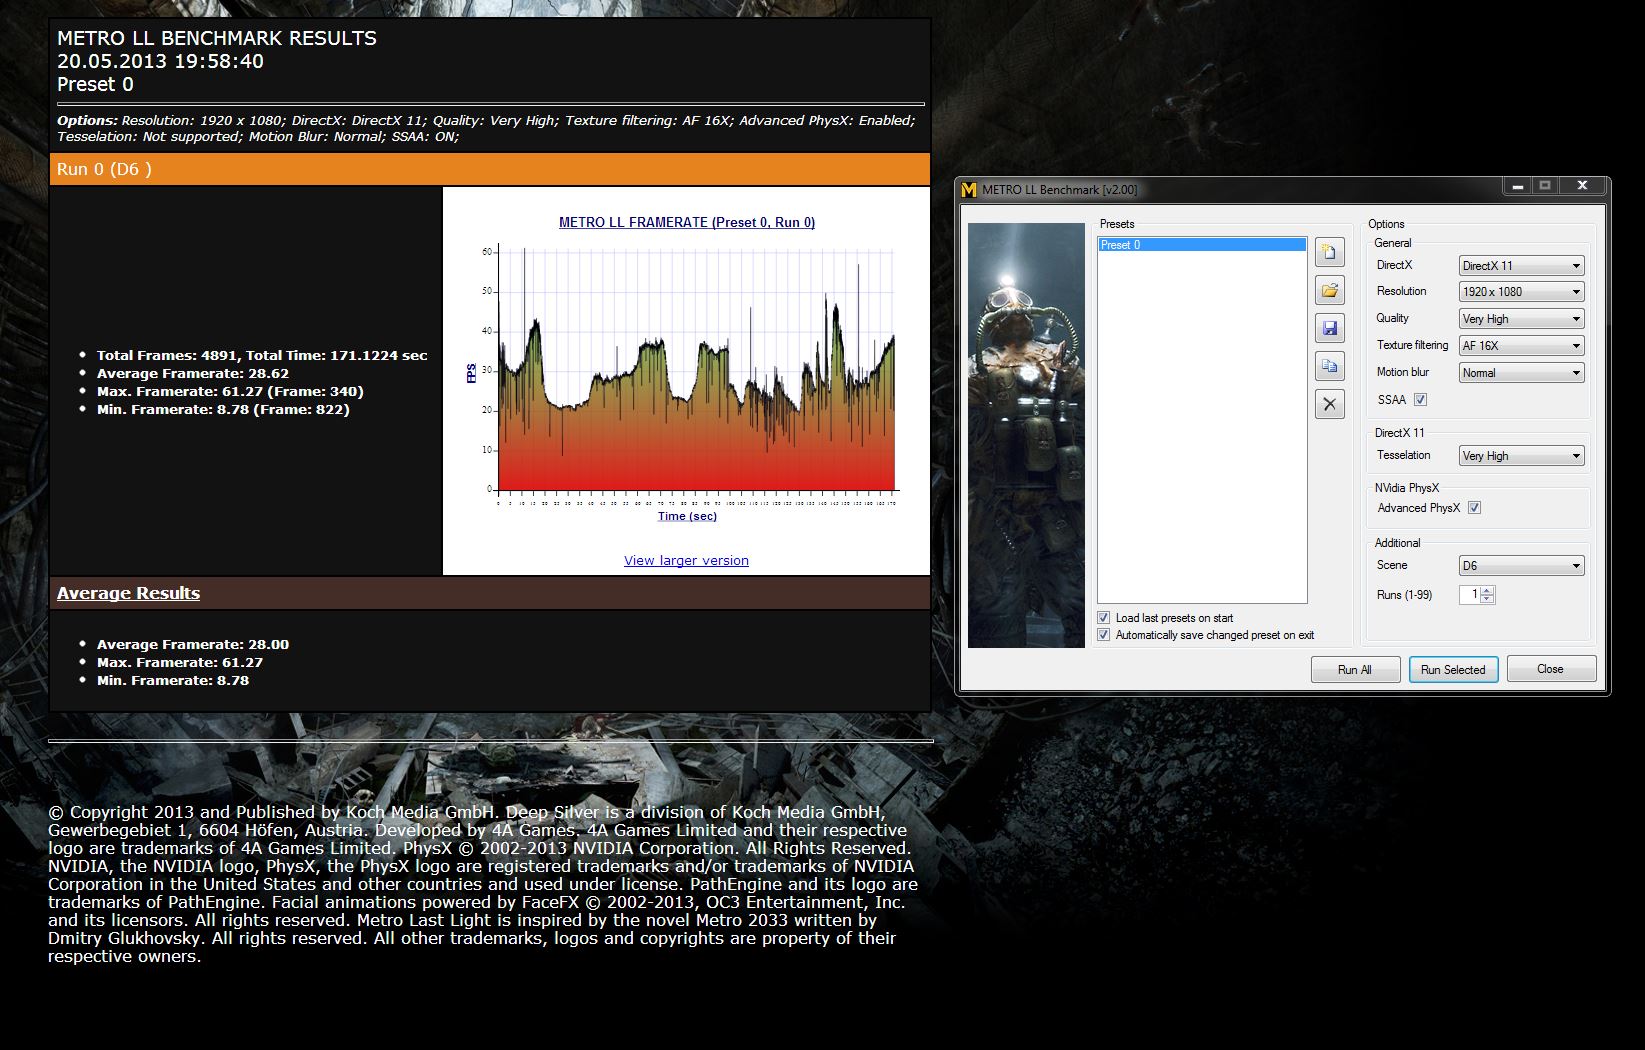1645x1050 pixels.
Task: Click the Min. Framerate: 8.78 (Frame: 822) line
Action: click(x=223, y=410)
